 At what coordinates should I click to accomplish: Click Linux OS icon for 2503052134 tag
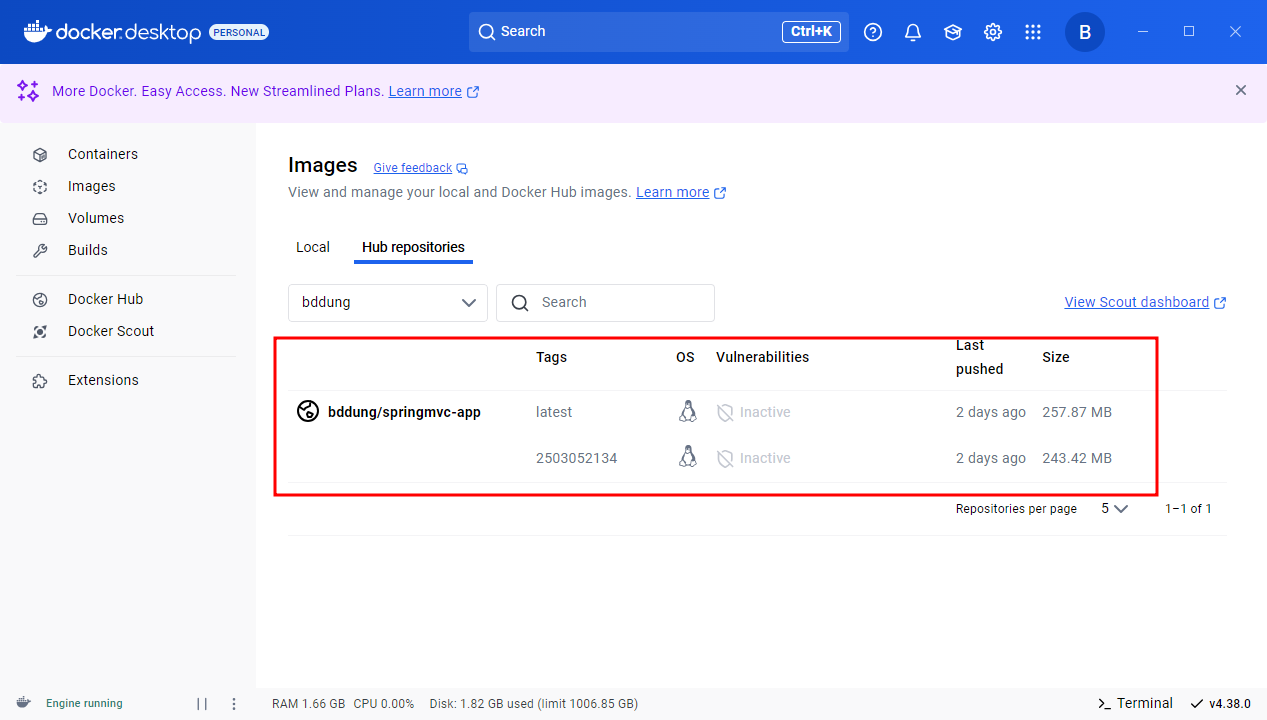pyautogui.click(x=687, y=457)
